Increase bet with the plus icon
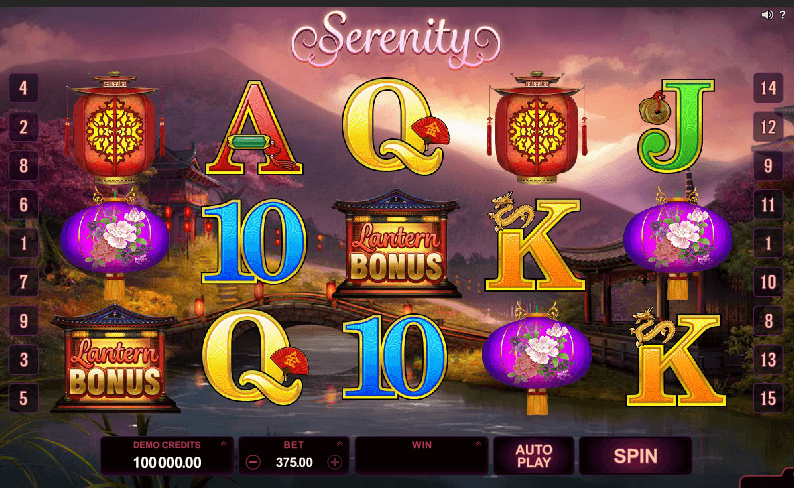This screenshot has height=488, width=794. point(335,462)
